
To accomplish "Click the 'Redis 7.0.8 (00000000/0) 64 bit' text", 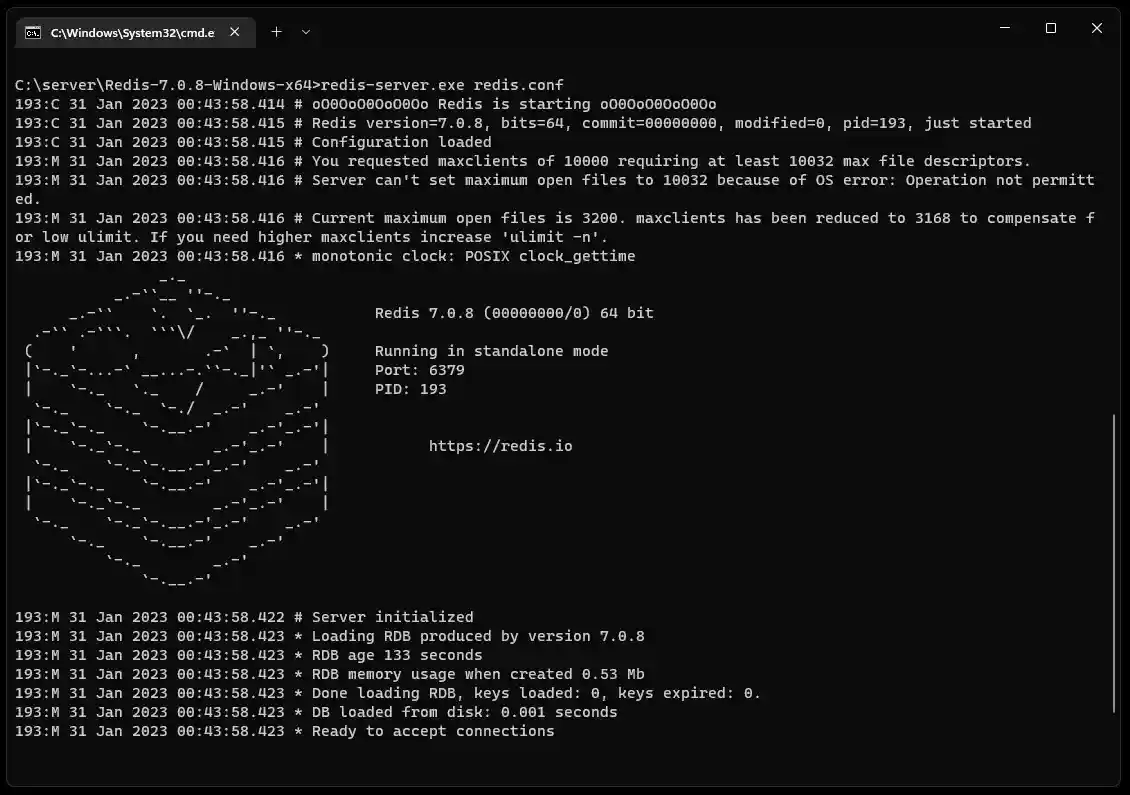I will (514, 313).
